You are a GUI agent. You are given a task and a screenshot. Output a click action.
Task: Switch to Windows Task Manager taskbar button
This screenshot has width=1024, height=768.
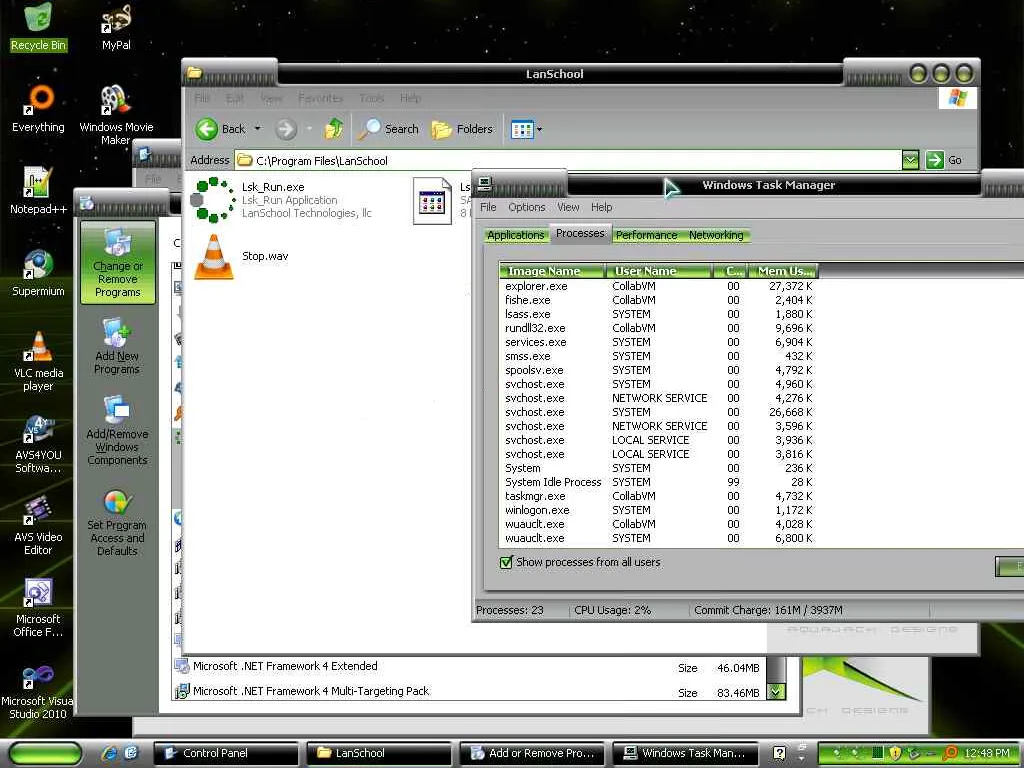tap(685, 753)
